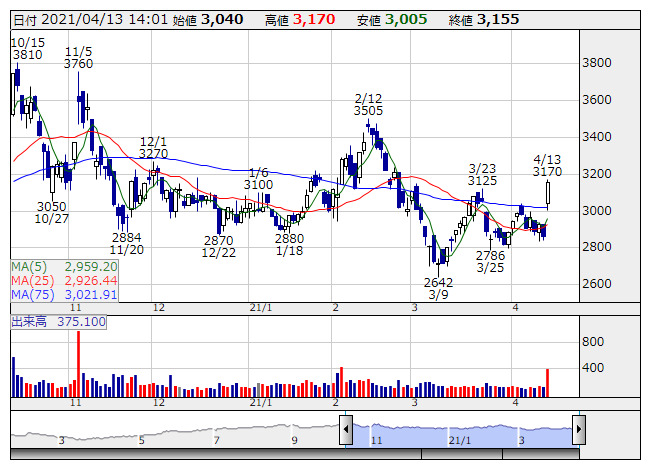Click the 4/13 3170 high label
Image resolution: width=653 pixels, height=470 pixels.
point(547,165)
